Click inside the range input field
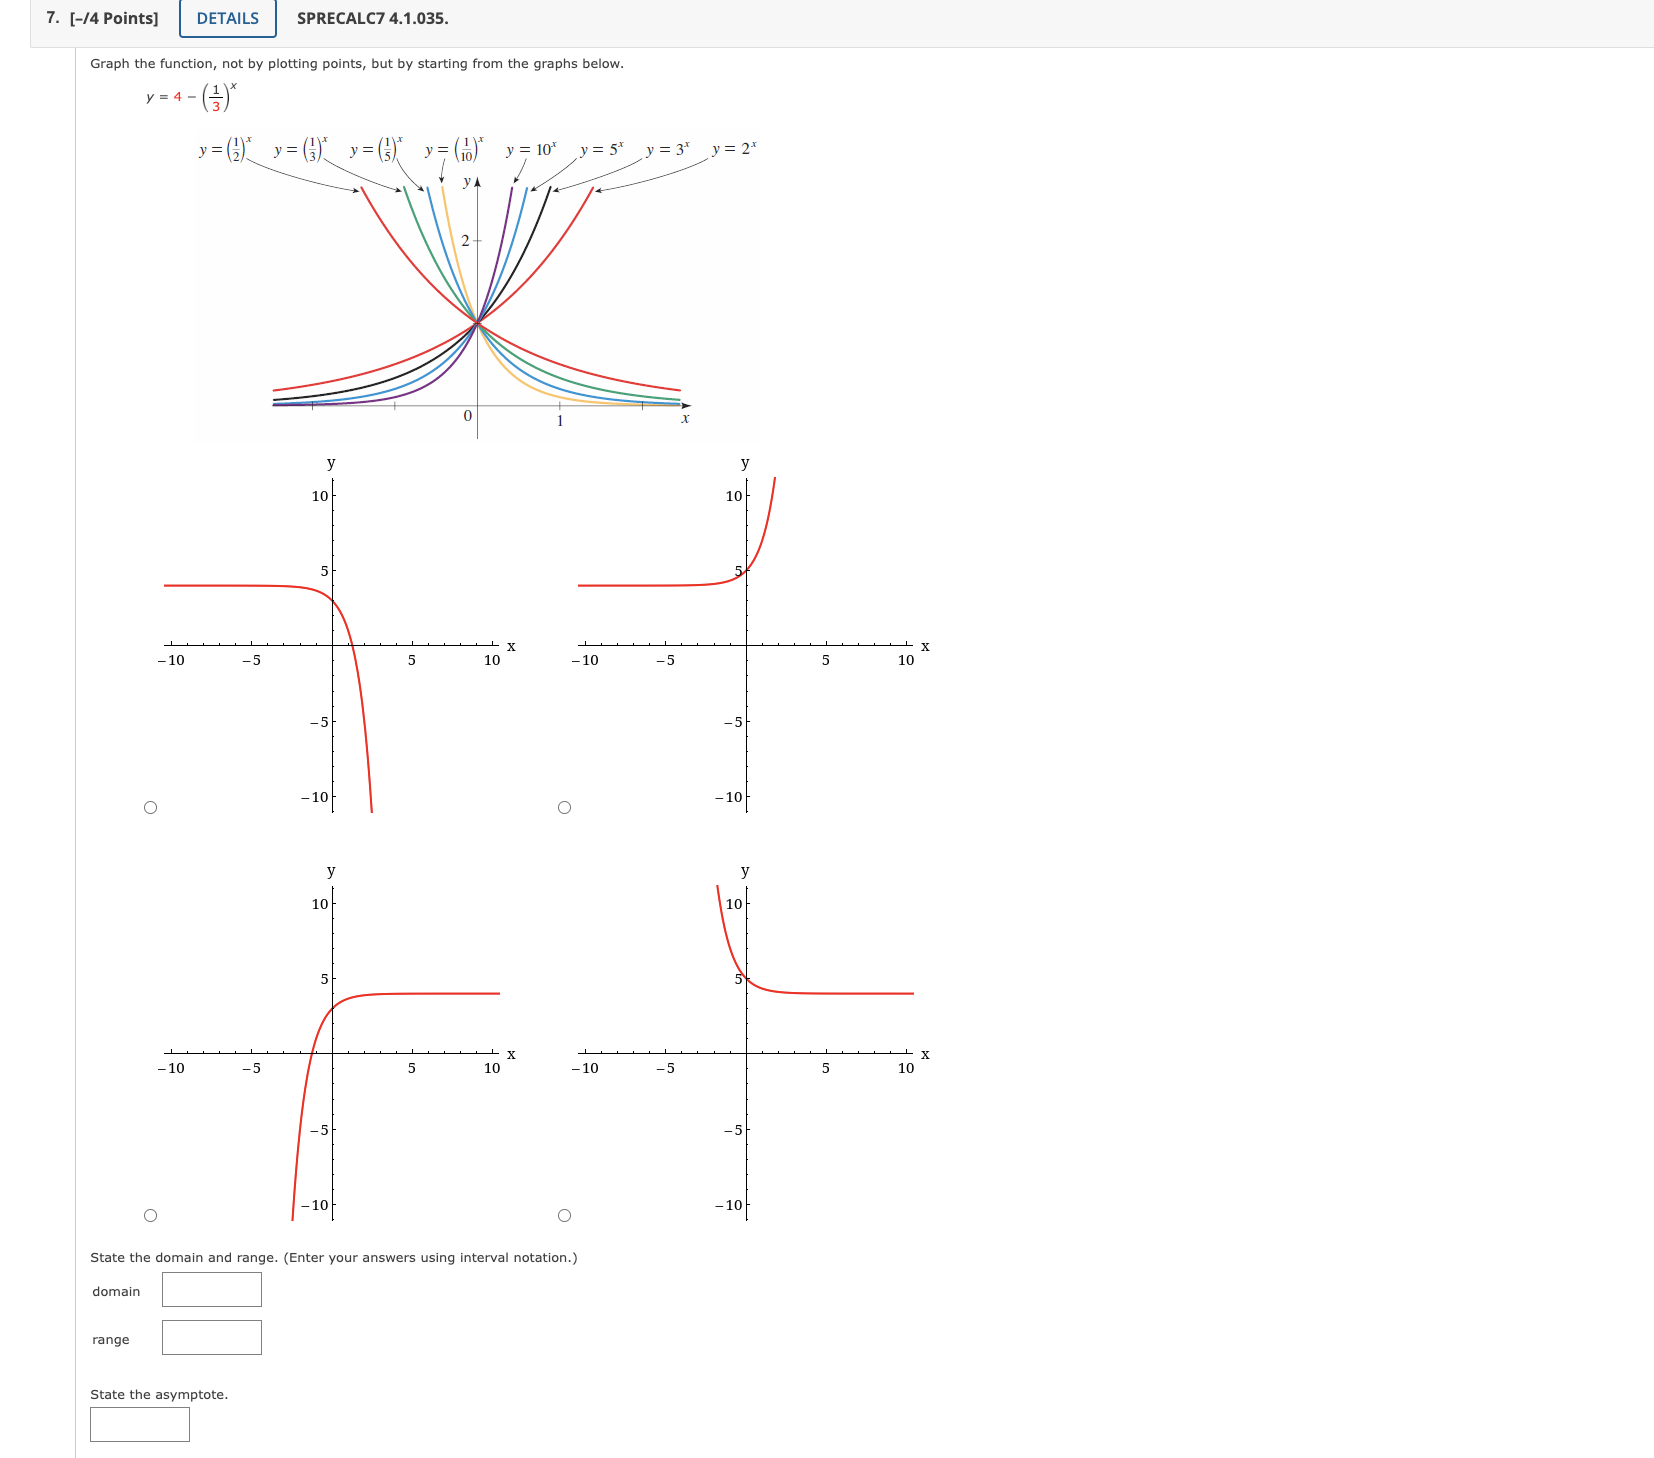Screen dimensions: 1654x1458 210,1337
